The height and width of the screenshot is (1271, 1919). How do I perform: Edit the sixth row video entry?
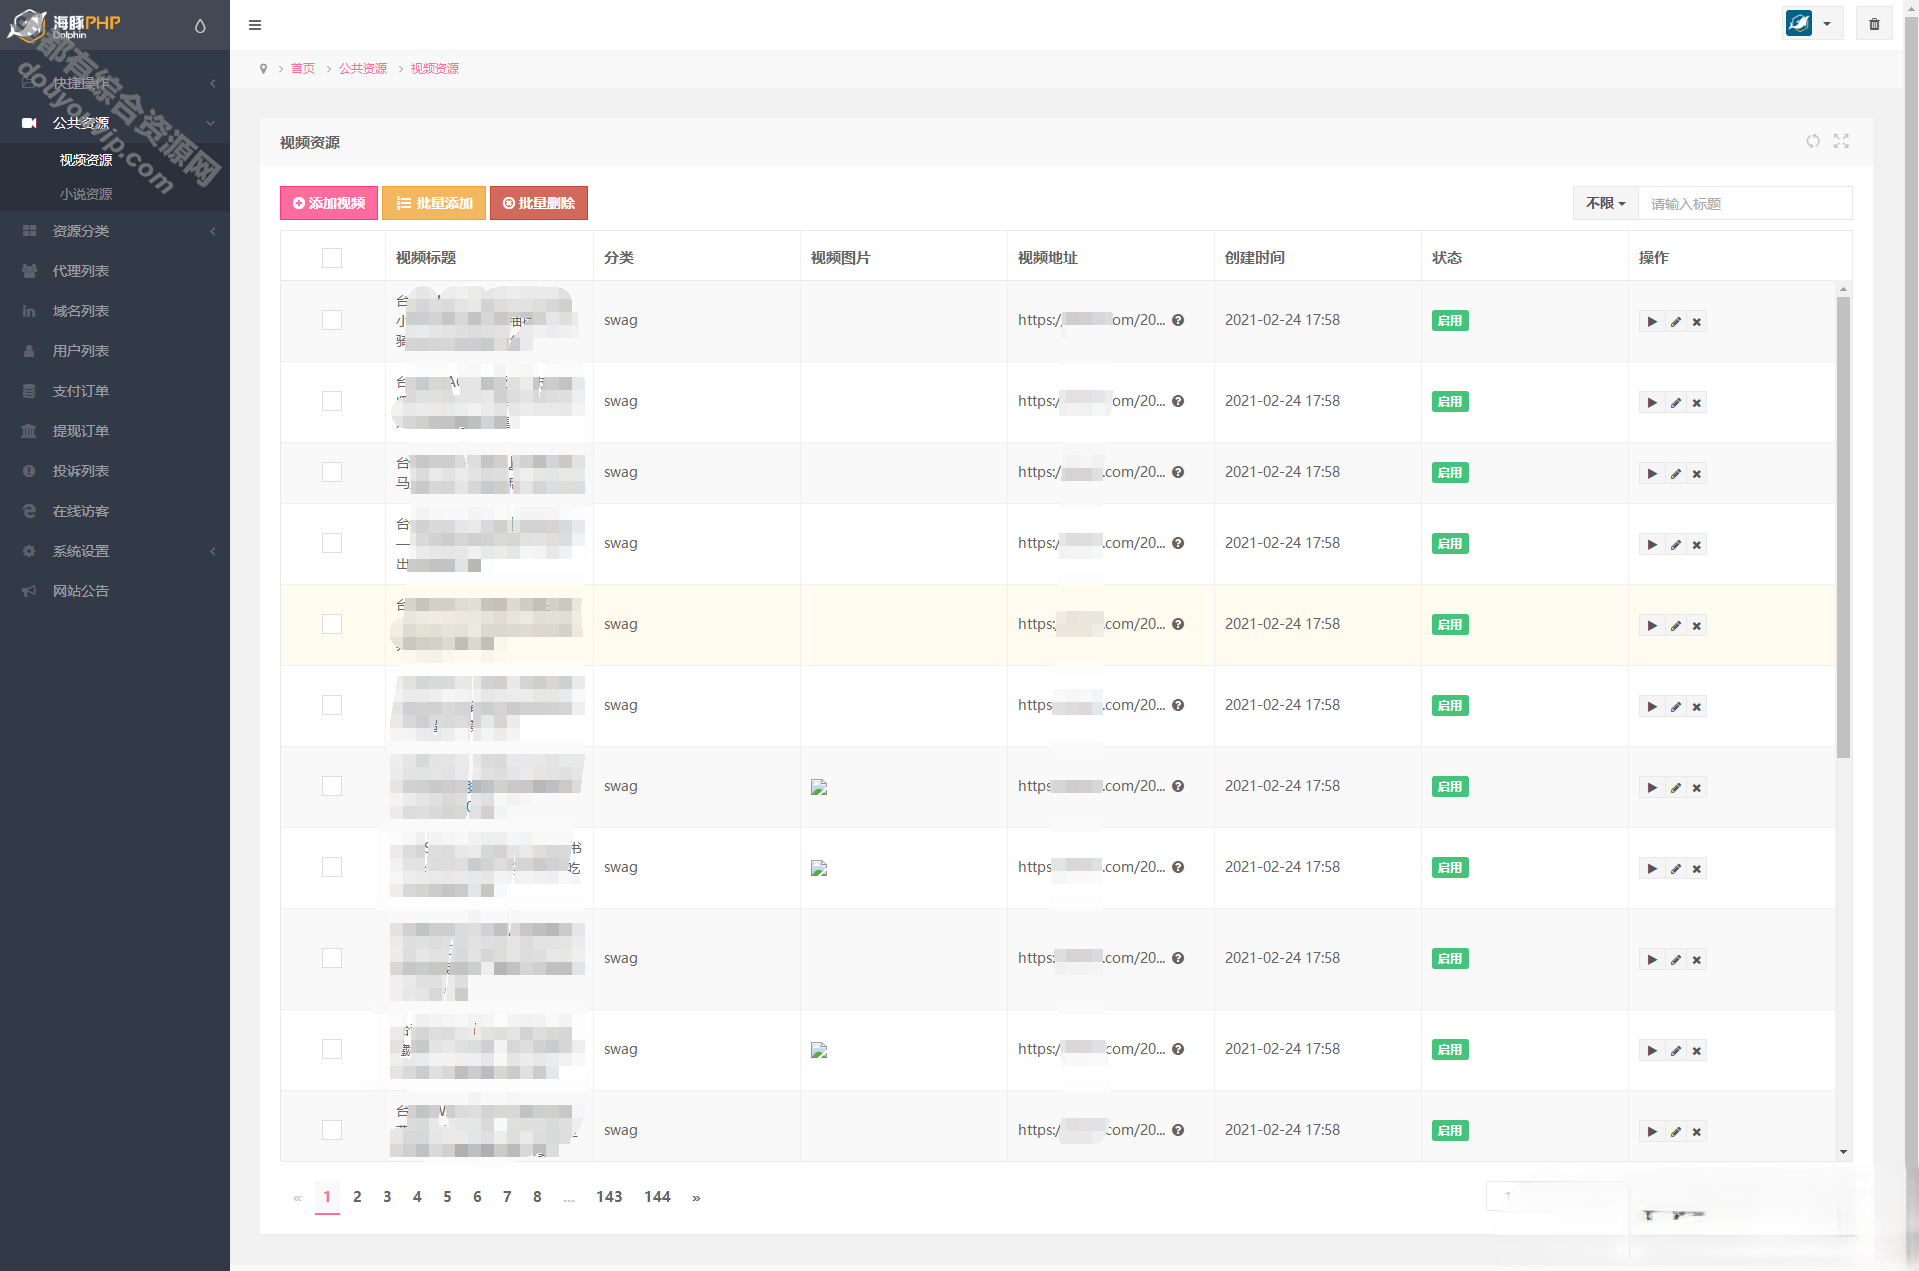pos(1675,707)
